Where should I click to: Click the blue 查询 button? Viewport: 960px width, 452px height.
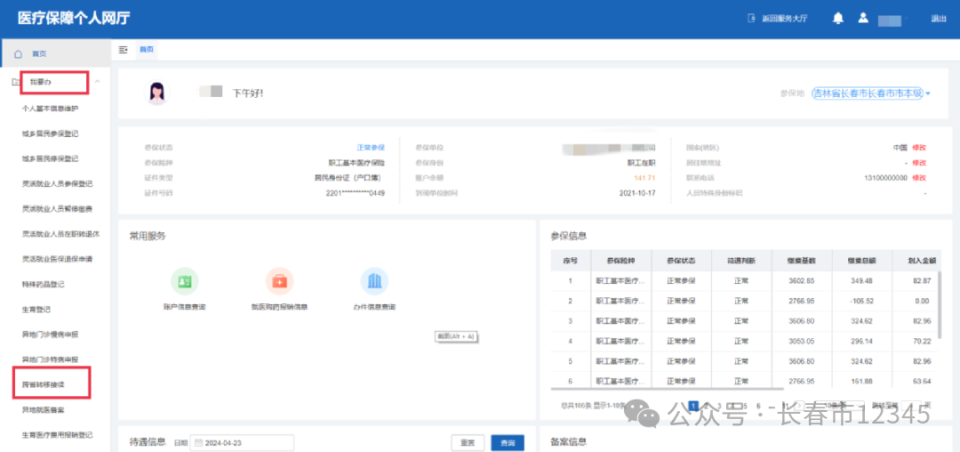[508, 443]
